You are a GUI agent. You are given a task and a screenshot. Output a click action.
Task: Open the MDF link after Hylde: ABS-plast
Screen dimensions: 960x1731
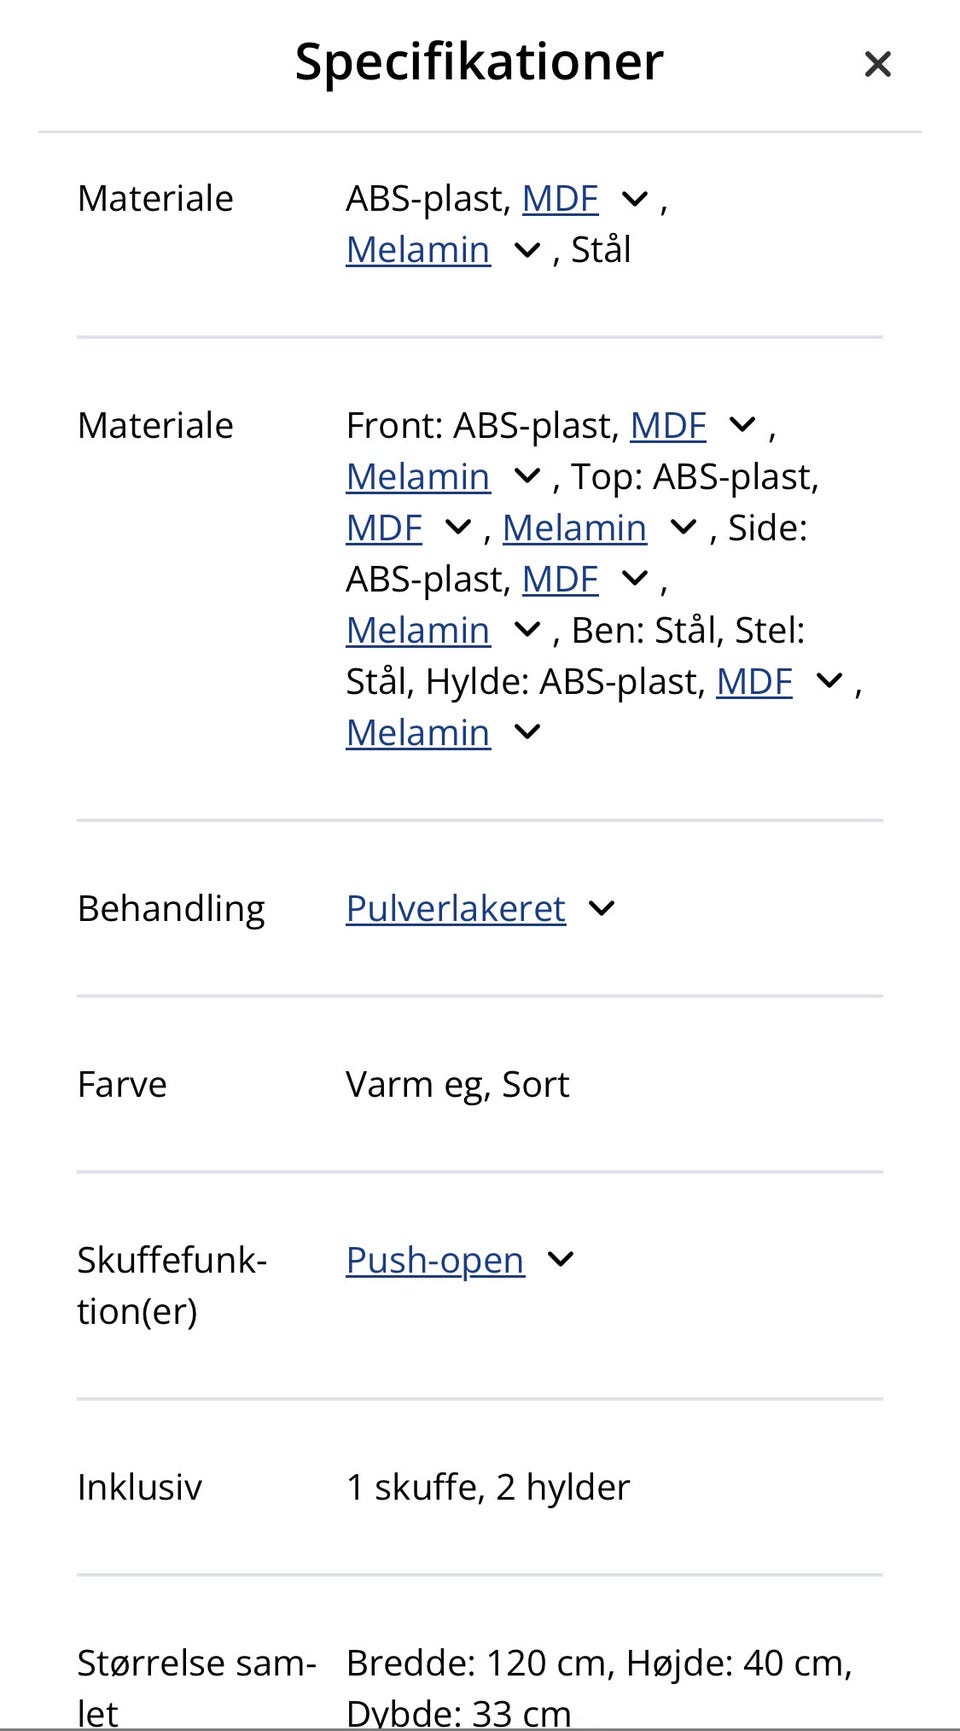[754, 682]
